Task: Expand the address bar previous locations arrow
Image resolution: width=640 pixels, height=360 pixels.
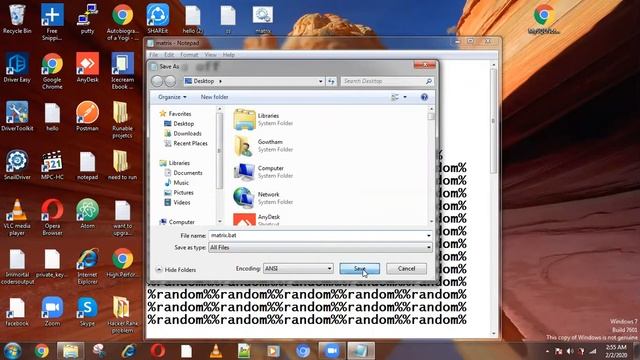Action: click(320, 81)
